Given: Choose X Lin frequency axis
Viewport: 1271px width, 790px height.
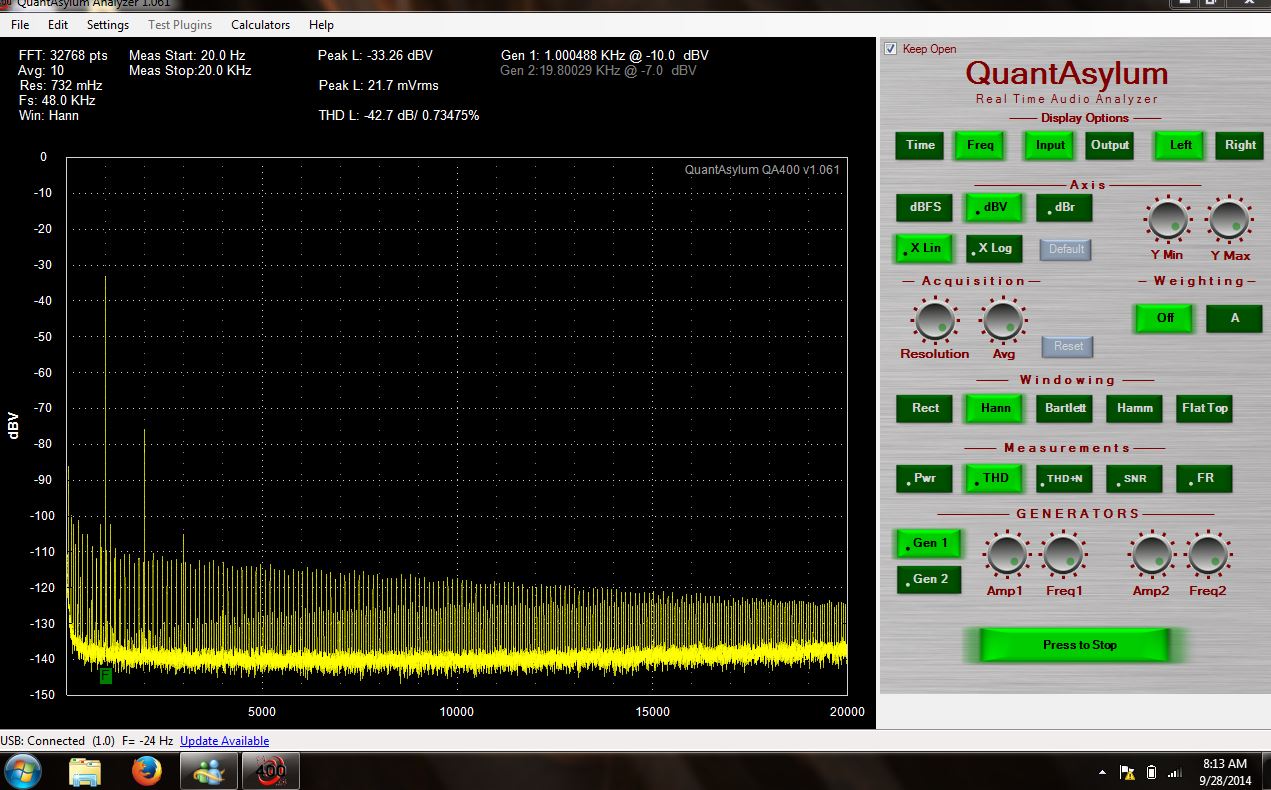Looking at the screenshot, I should [923, 248].
